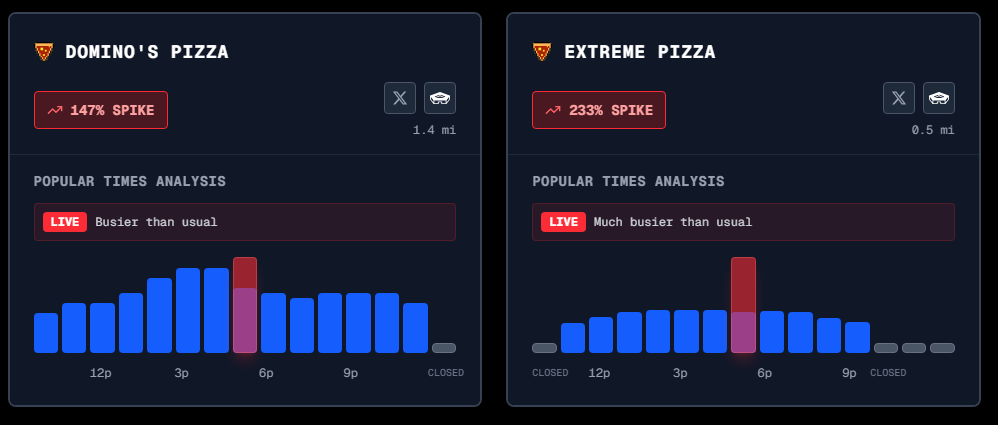Click Domino's POPULAR TIMES ANALYSIS heading
The height and width of the screenshot is (425, 998).
130,181
